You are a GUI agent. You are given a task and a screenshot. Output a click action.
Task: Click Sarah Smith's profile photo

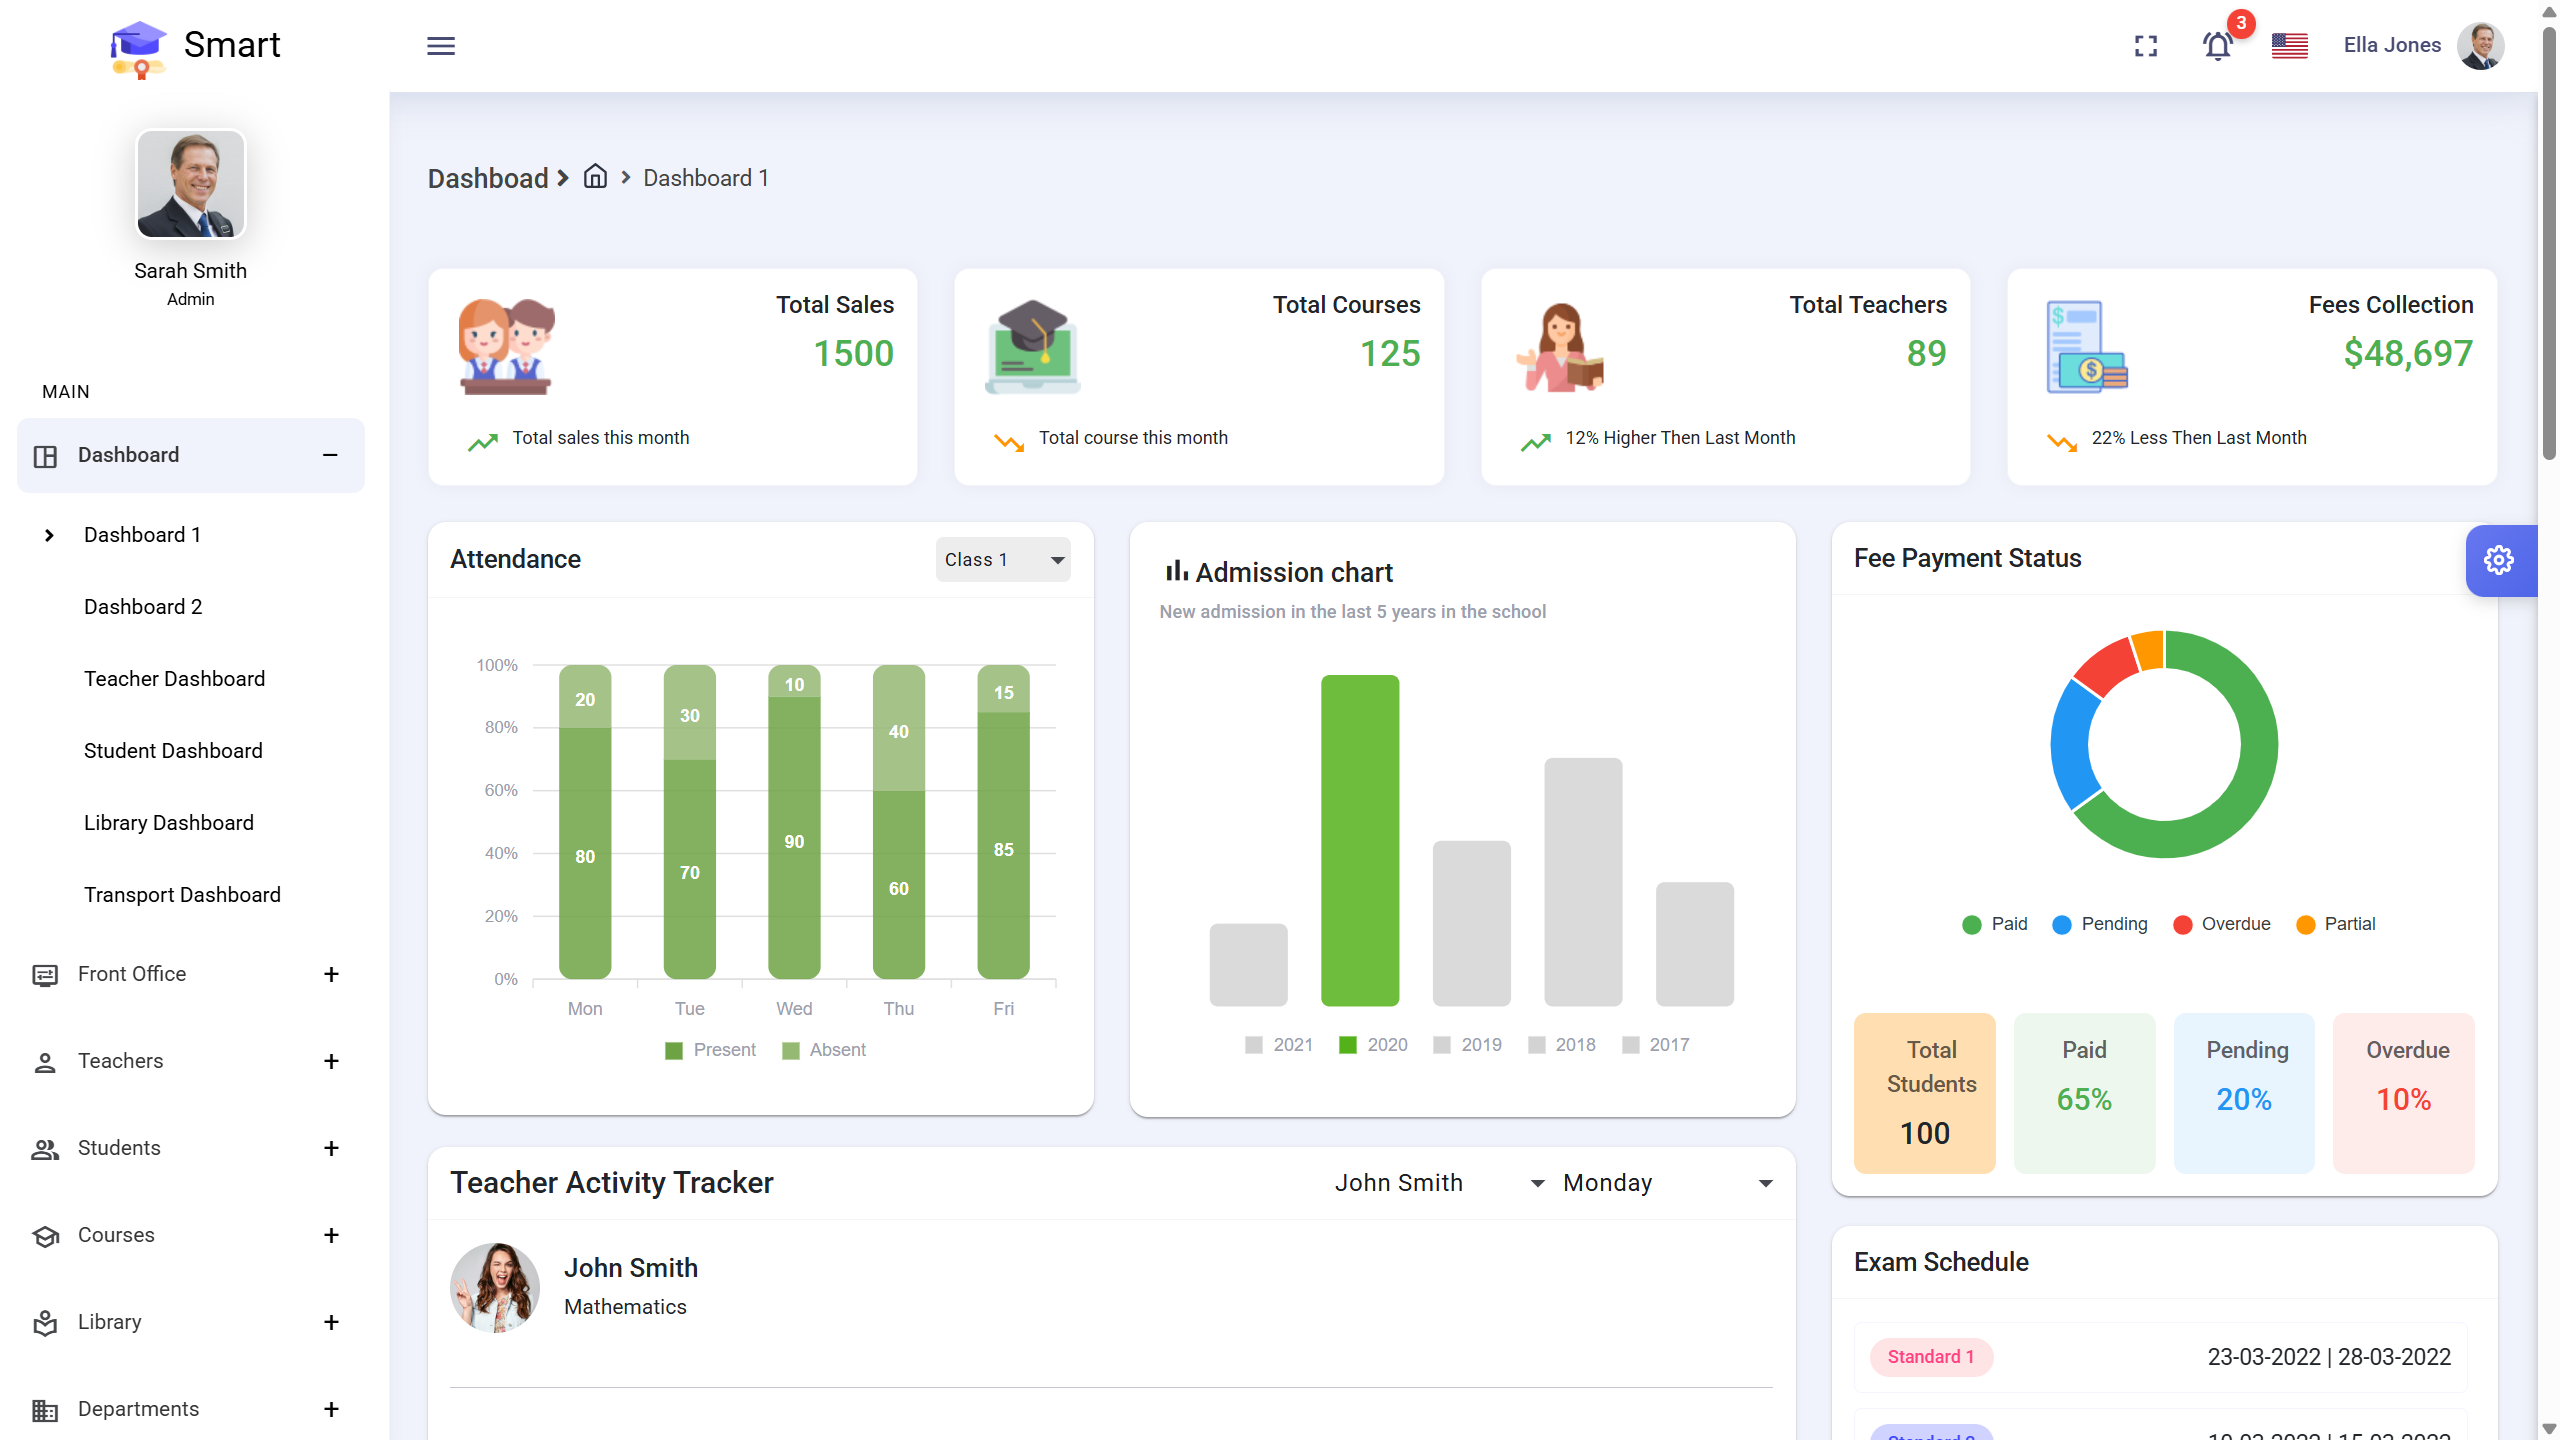pos(190,184)
